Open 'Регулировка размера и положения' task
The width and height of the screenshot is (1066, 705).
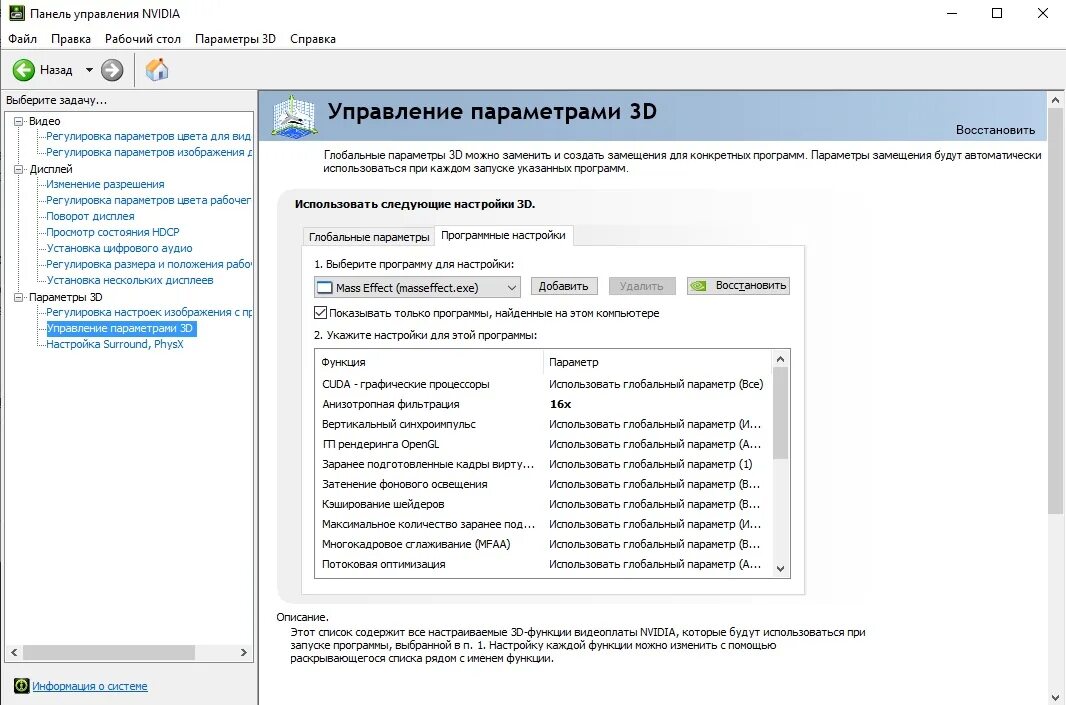click(x=149, y=264)
